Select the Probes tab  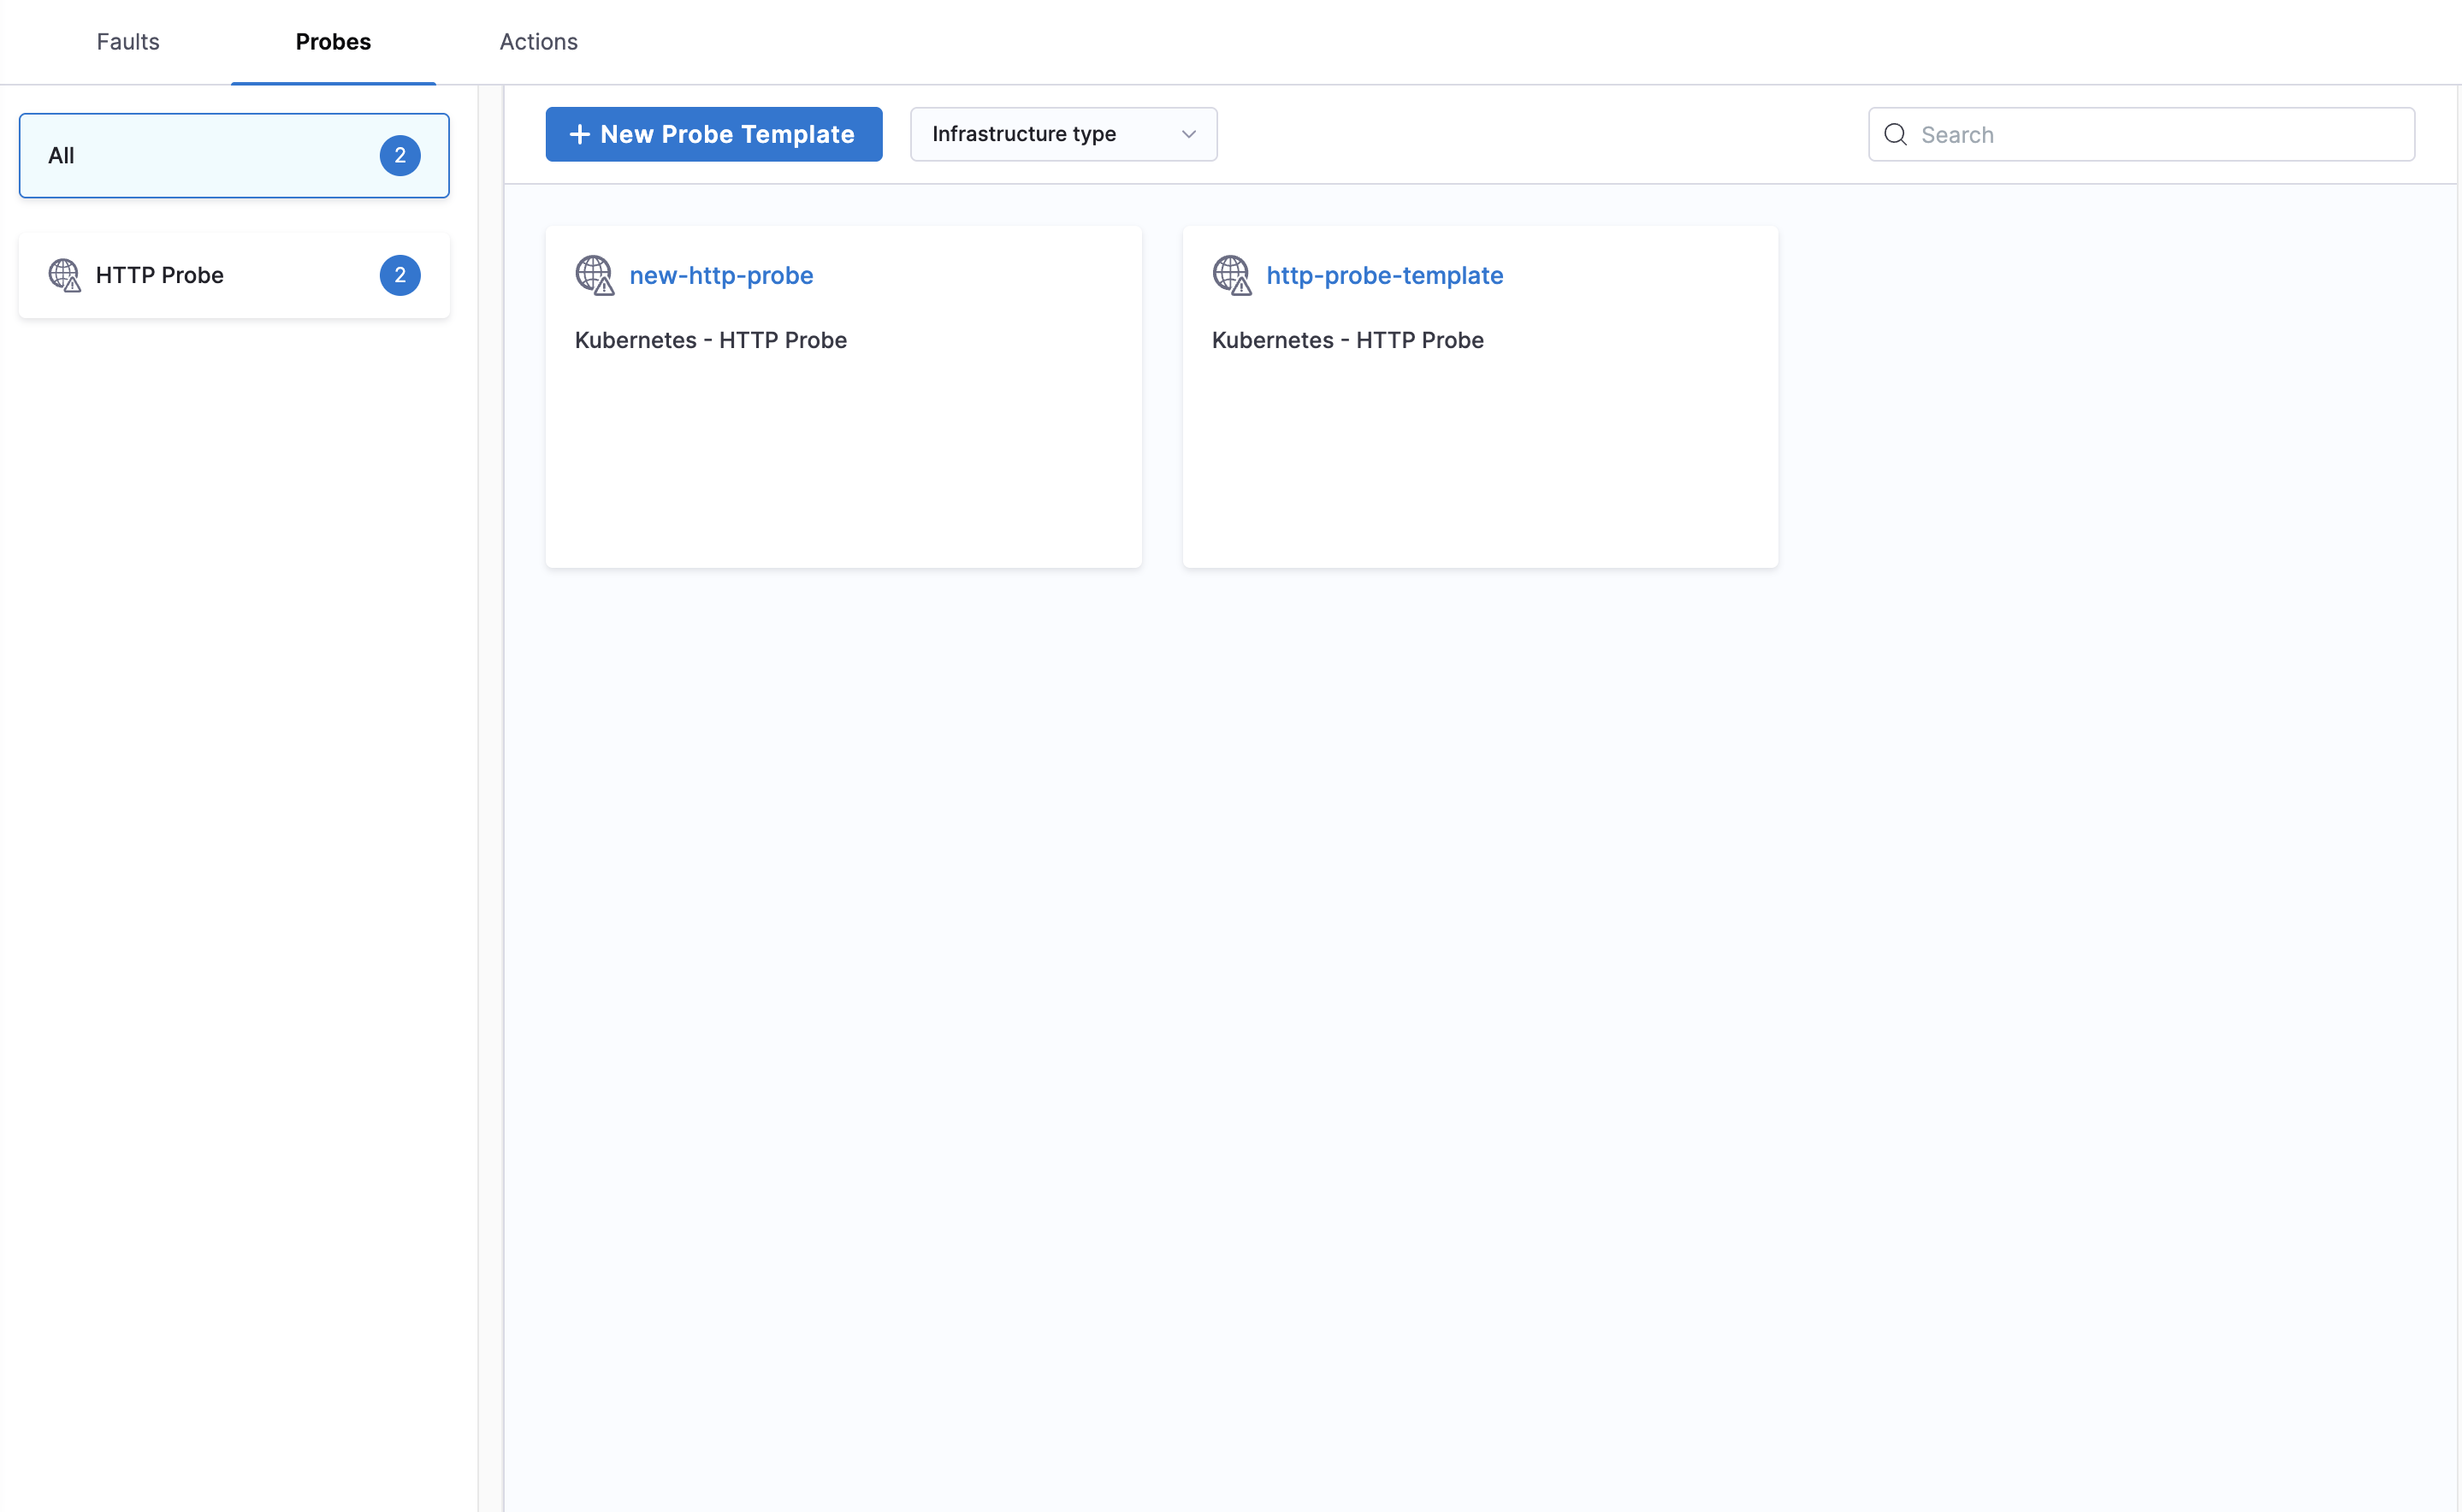(x=333, y=42)
